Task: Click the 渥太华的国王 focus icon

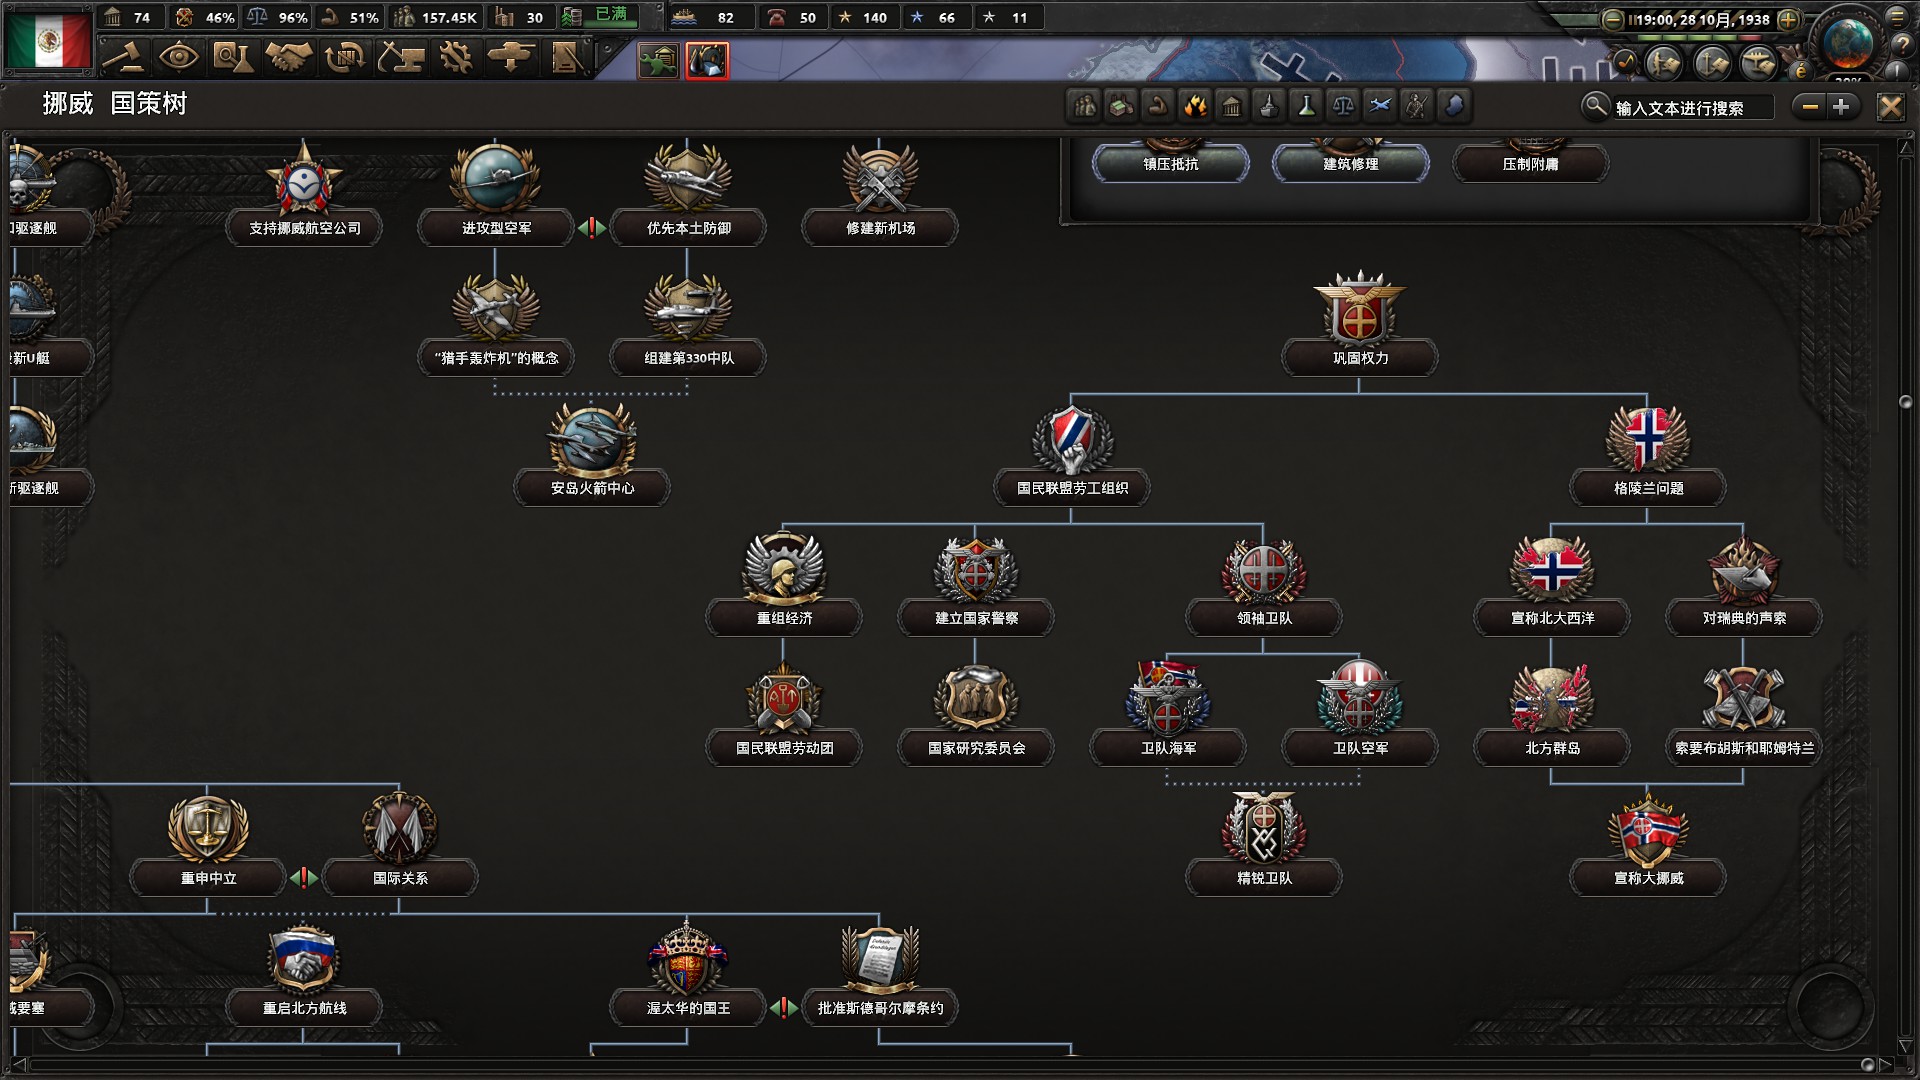Action: tap(688, 959)
